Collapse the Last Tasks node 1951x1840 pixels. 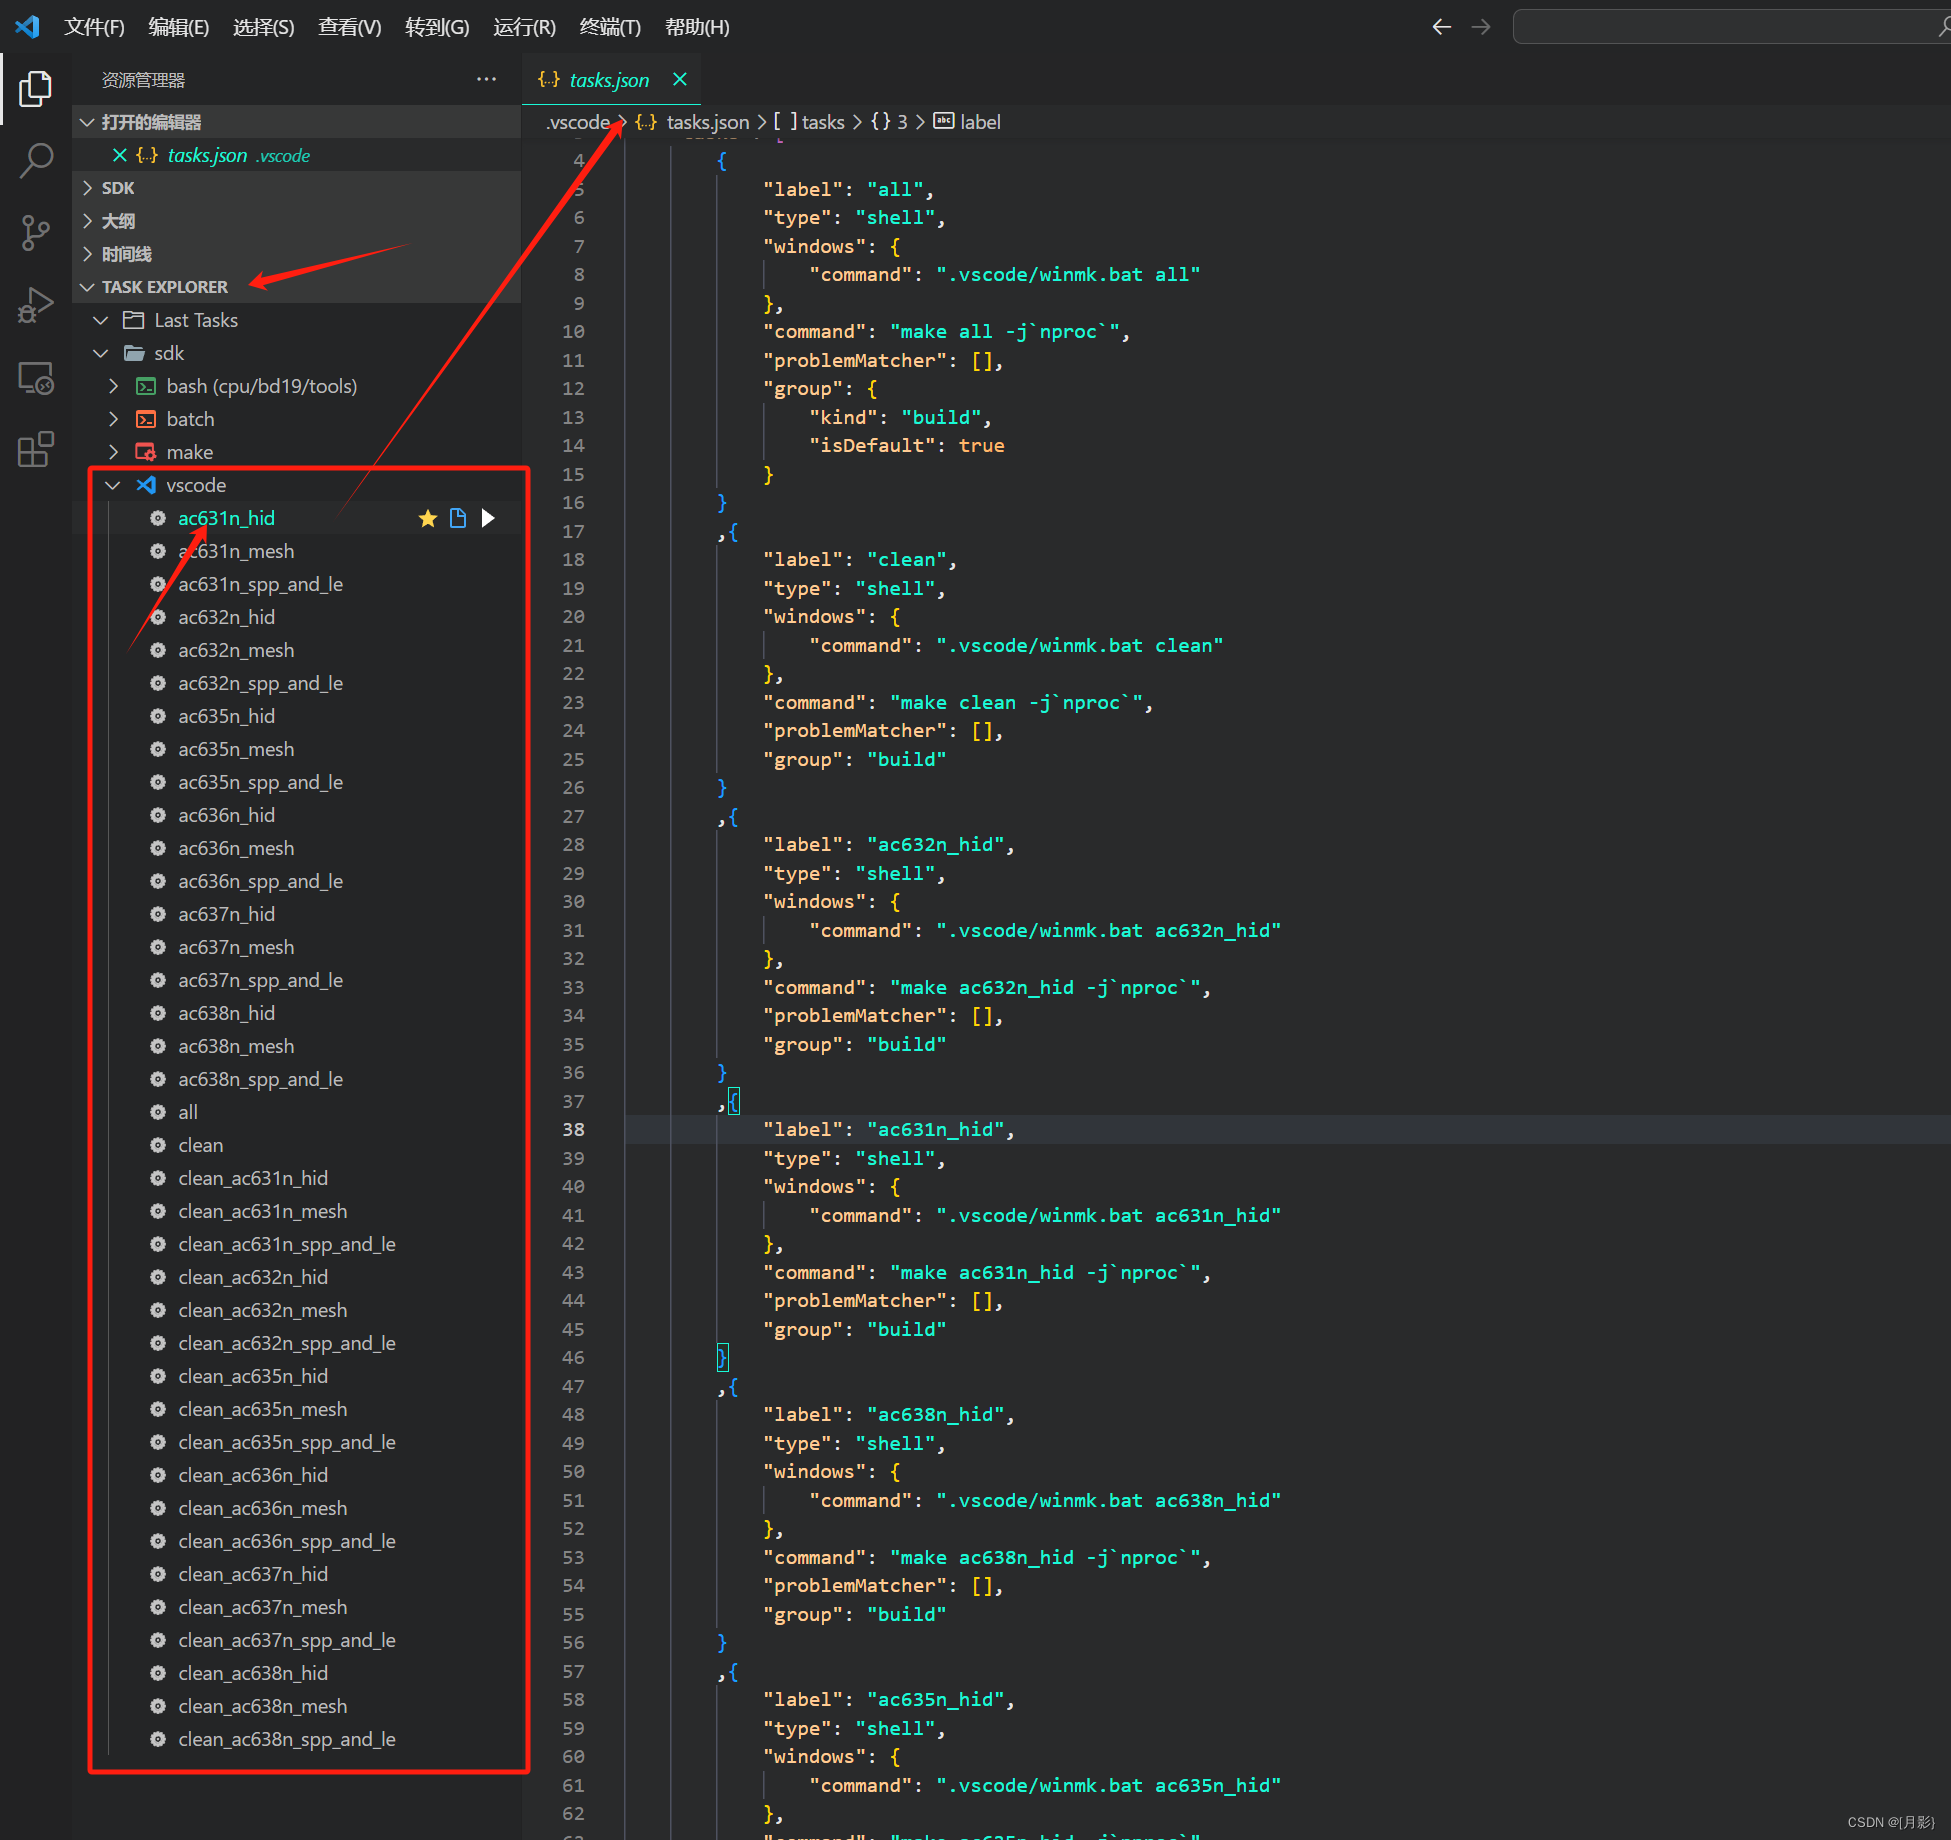pyautogui.click(x=100, y=320)
